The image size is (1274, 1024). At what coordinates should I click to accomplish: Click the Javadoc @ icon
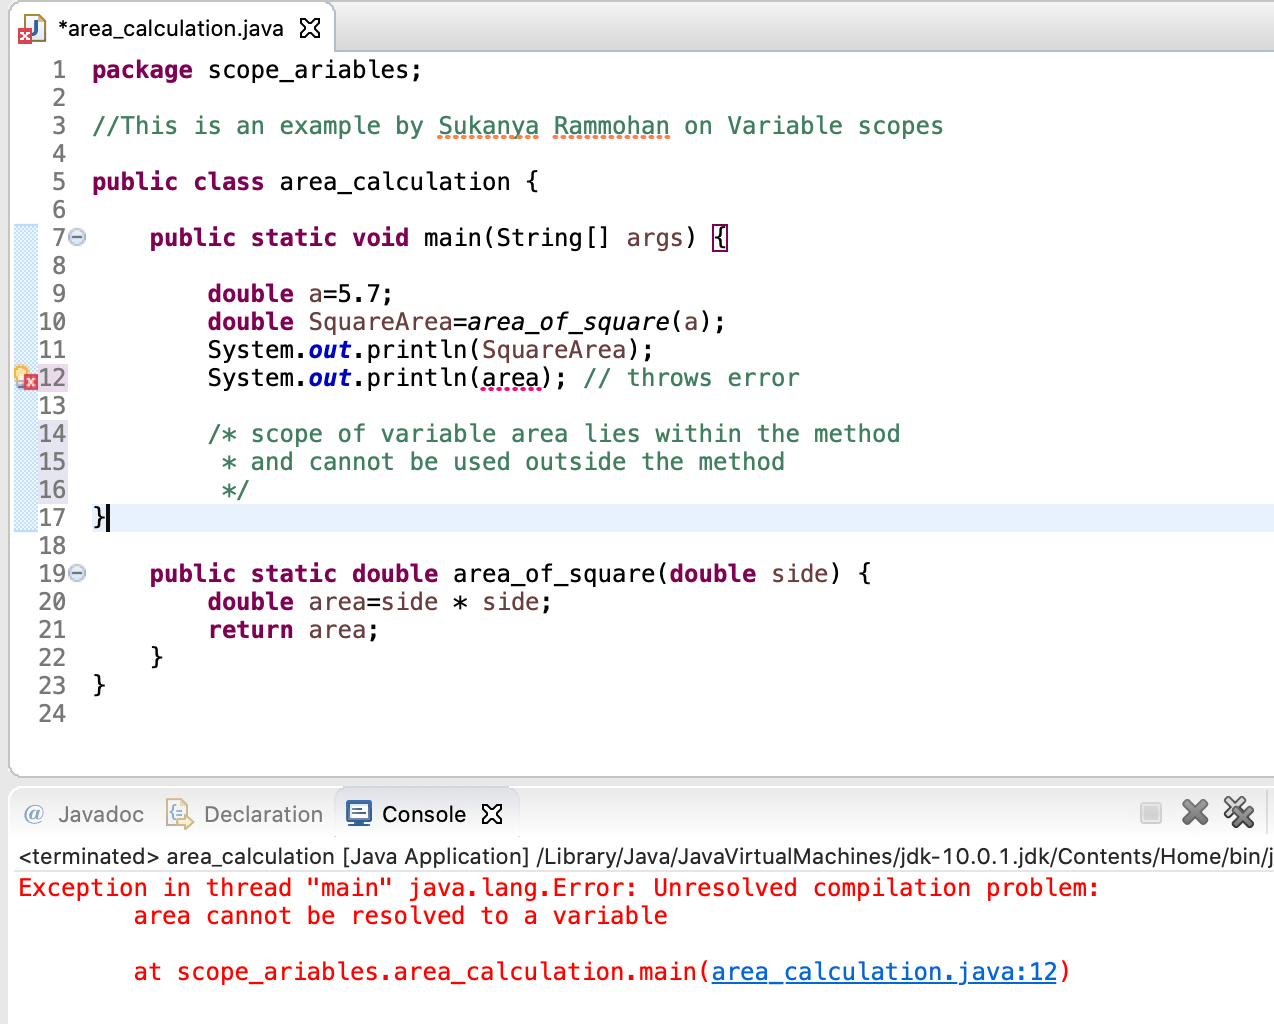[x=35, y=814]
